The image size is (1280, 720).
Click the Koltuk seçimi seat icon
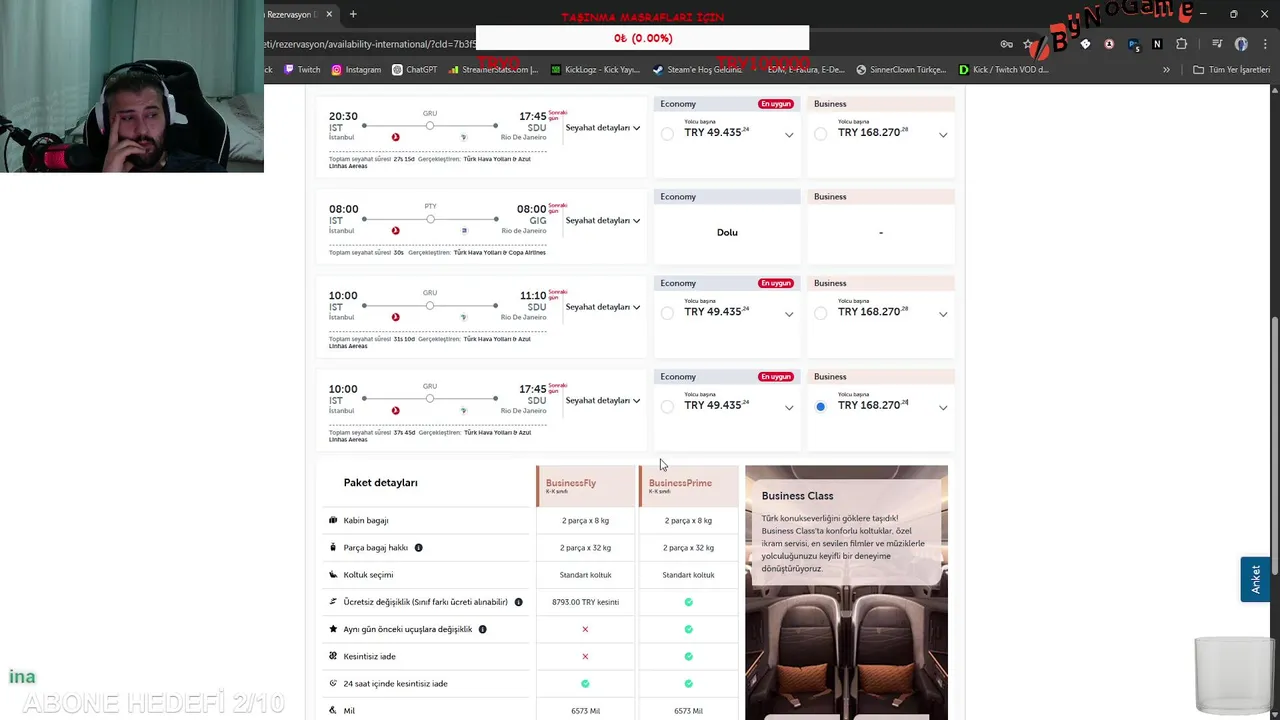[333, 575]
